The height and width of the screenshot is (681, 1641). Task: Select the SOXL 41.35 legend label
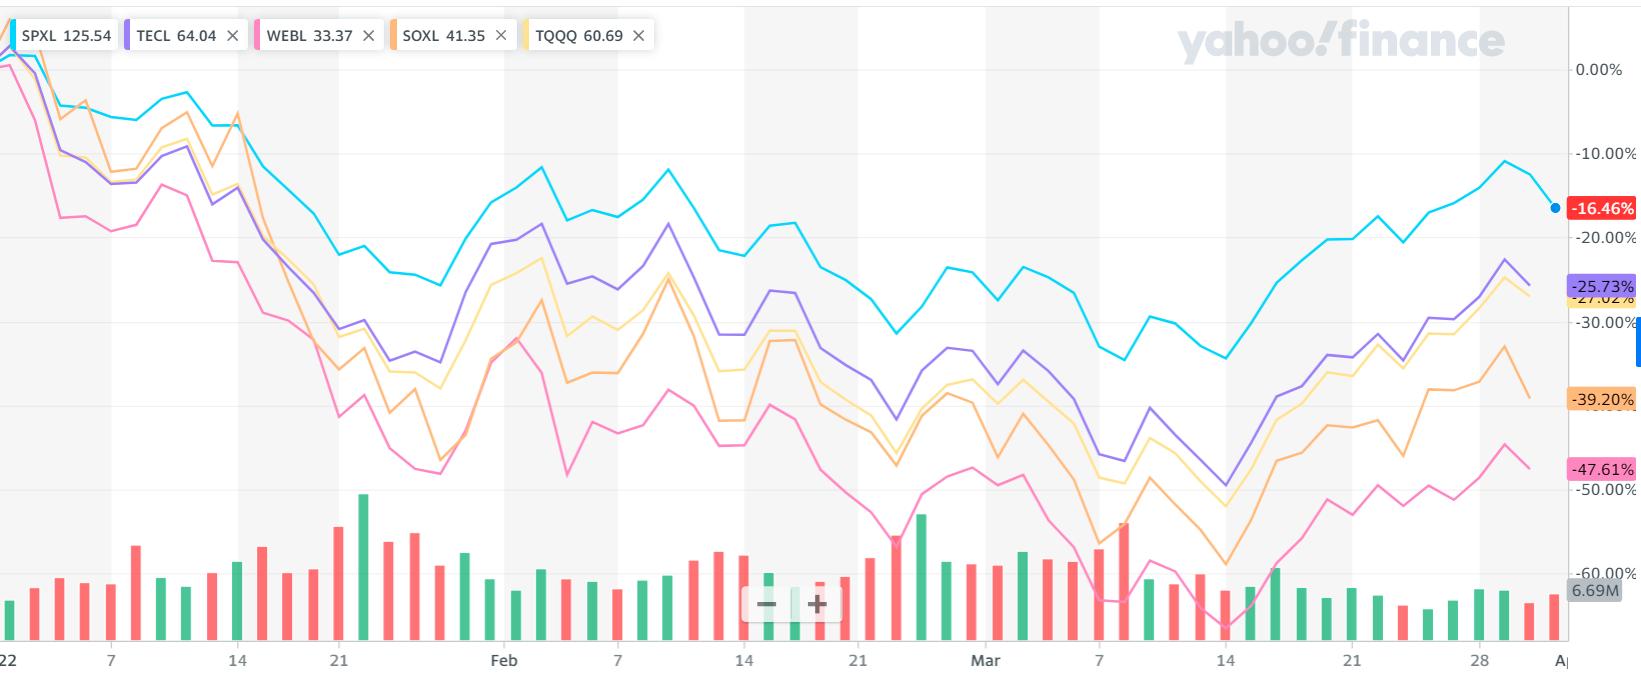click(x=443, y=36)
